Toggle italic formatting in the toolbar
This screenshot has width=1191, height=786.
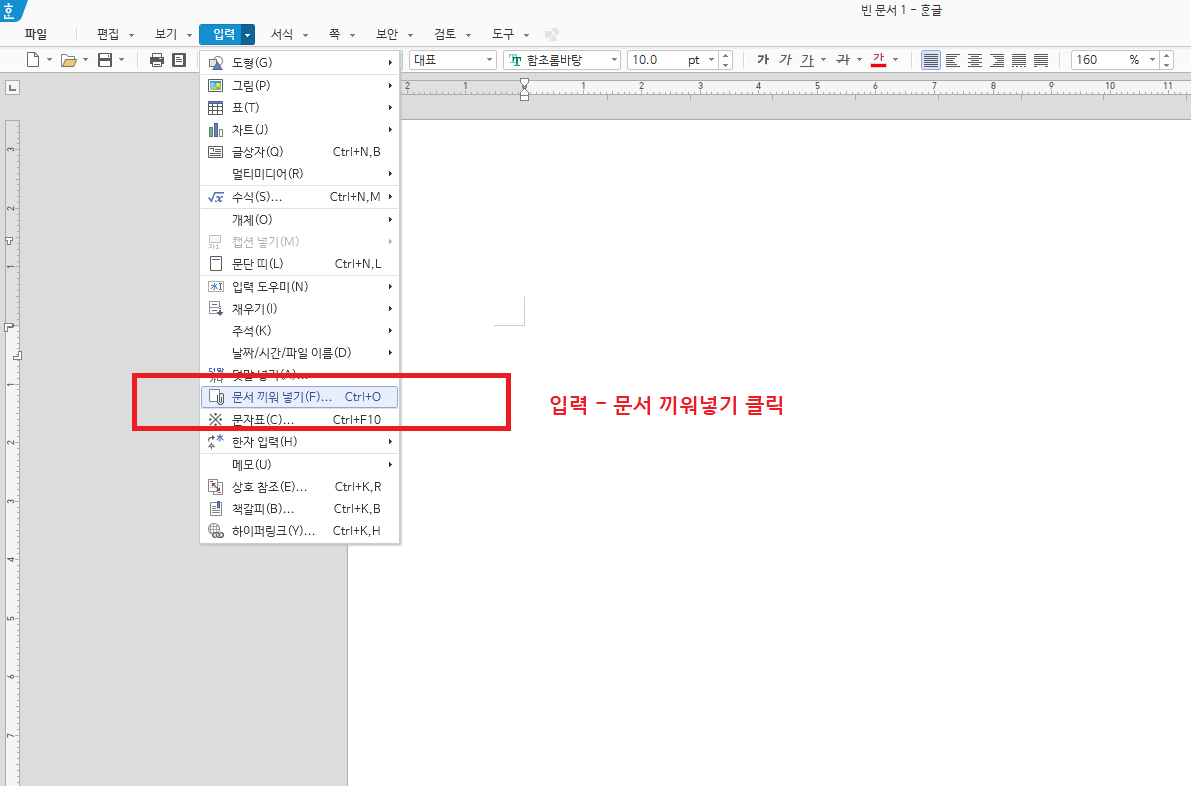tap(784, 60)
